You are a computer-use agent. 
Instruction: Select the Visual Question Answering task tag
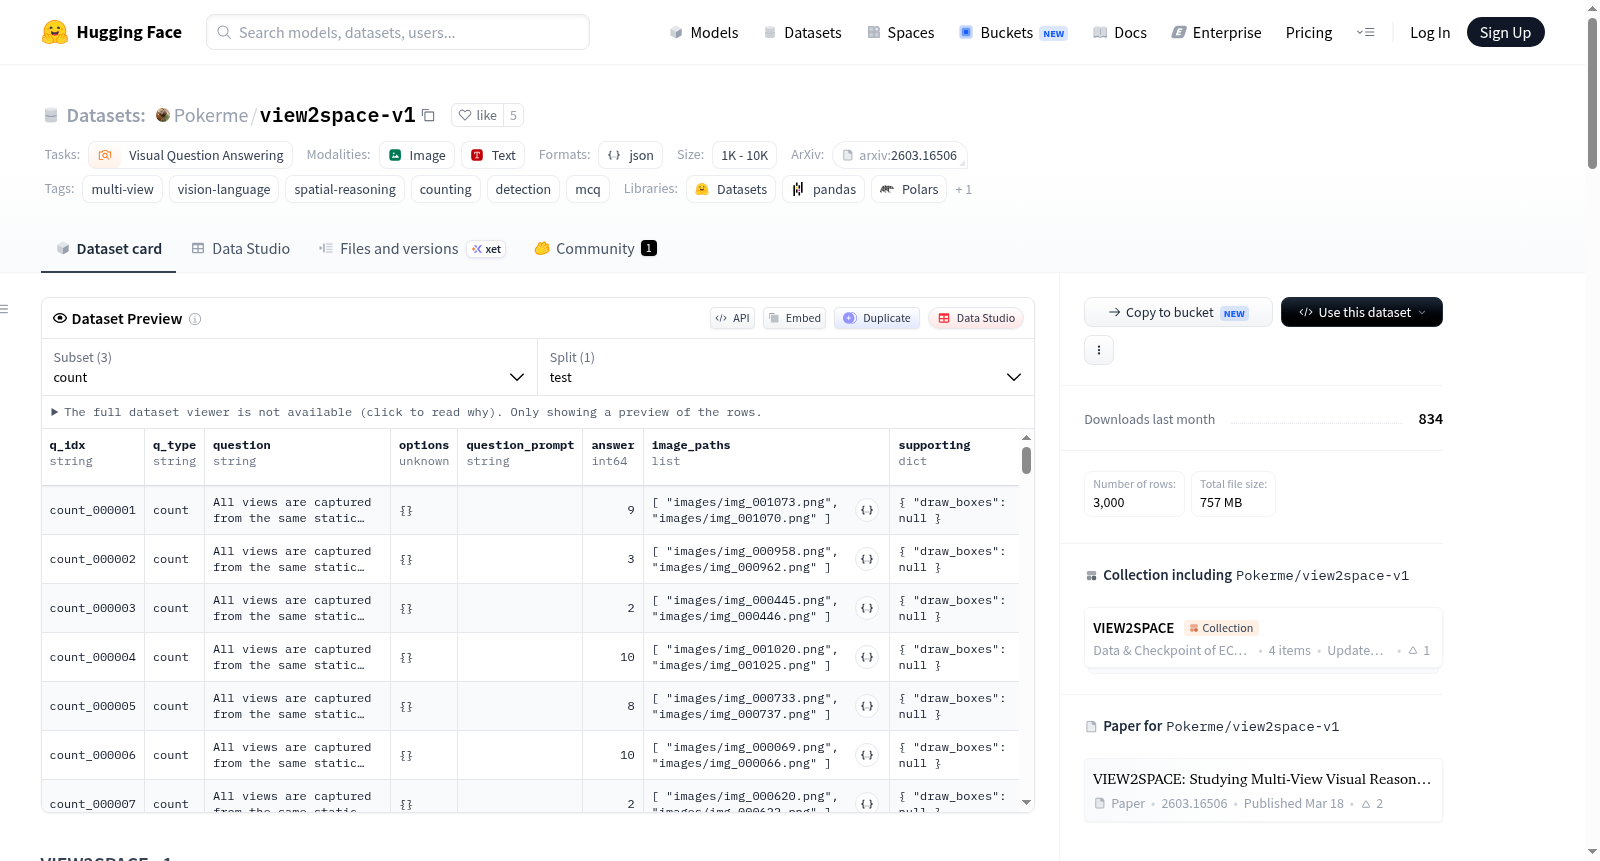191,155
